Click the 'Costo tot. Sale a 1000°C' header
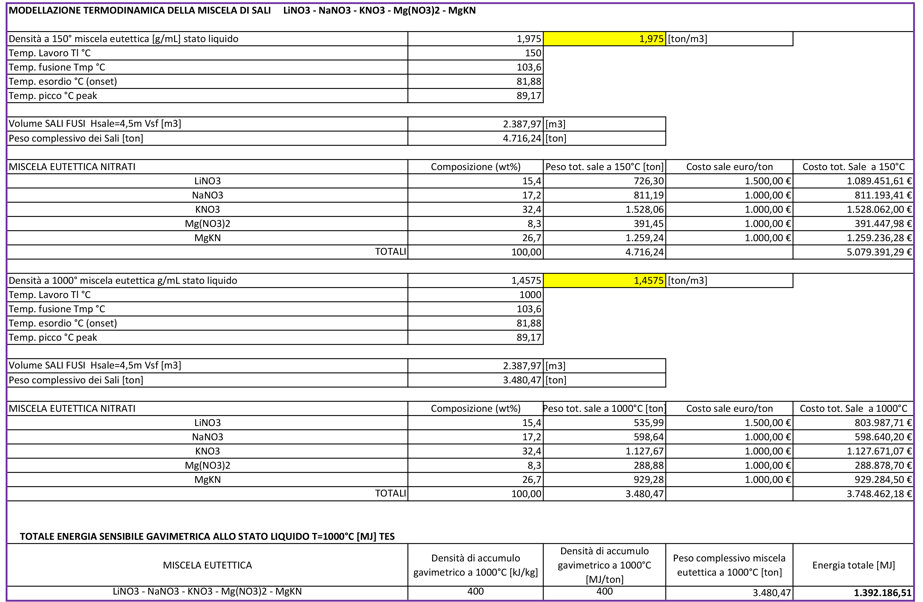Image resolution: width=923 pixels, height=602 pixels. tap(854, 408)
